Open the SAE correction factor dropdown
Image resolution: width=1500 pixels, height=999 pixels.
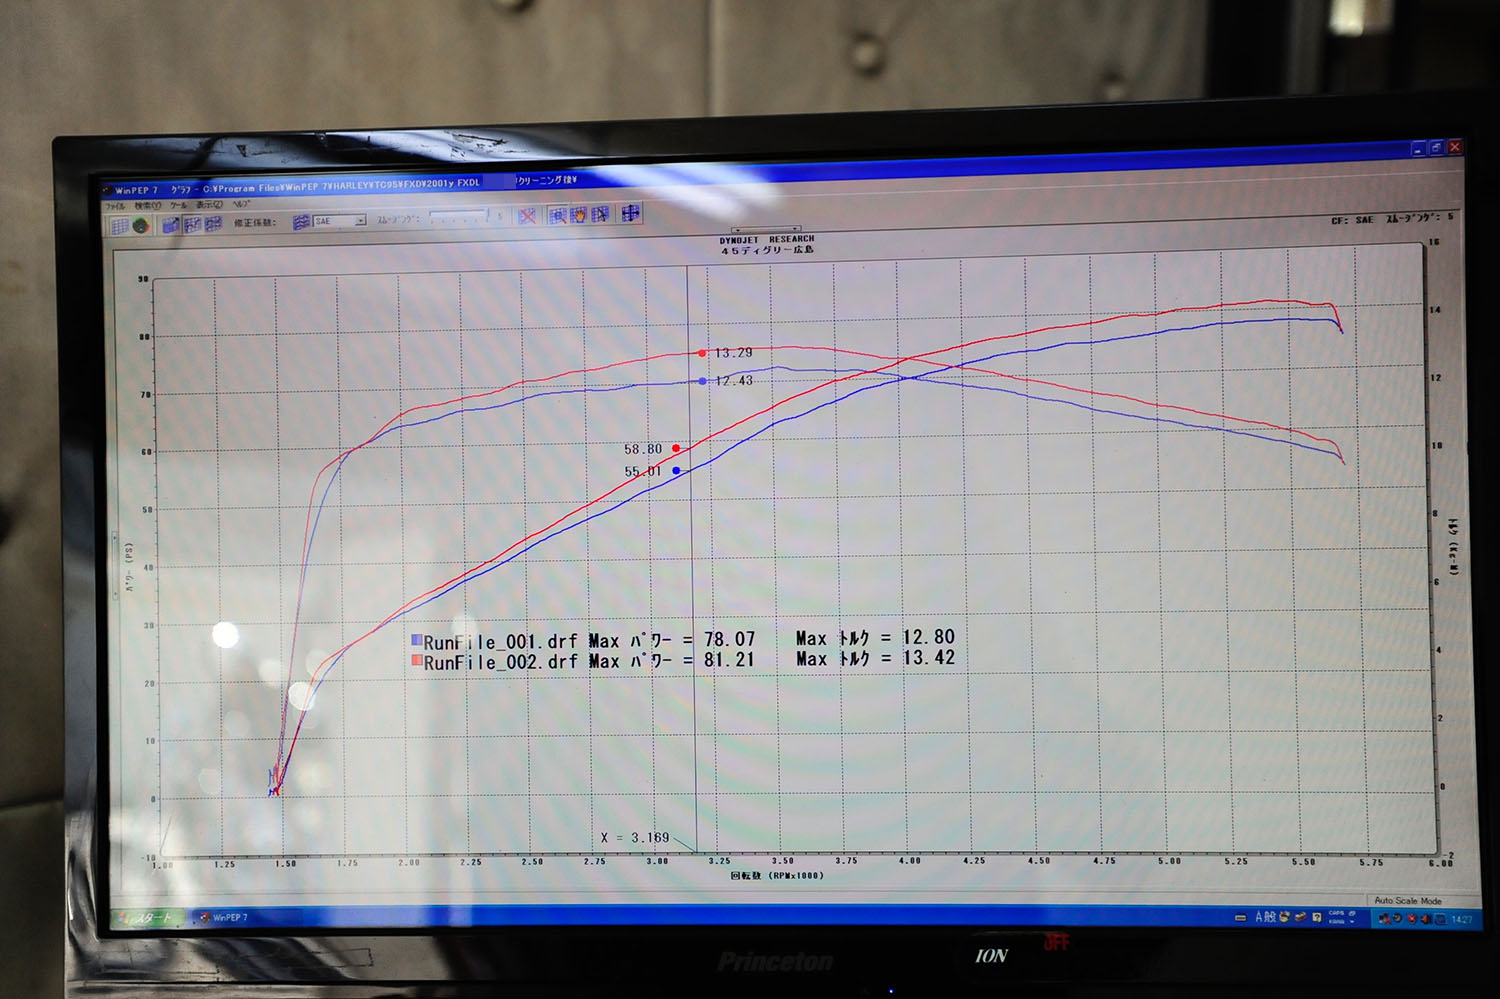point(360,220)
